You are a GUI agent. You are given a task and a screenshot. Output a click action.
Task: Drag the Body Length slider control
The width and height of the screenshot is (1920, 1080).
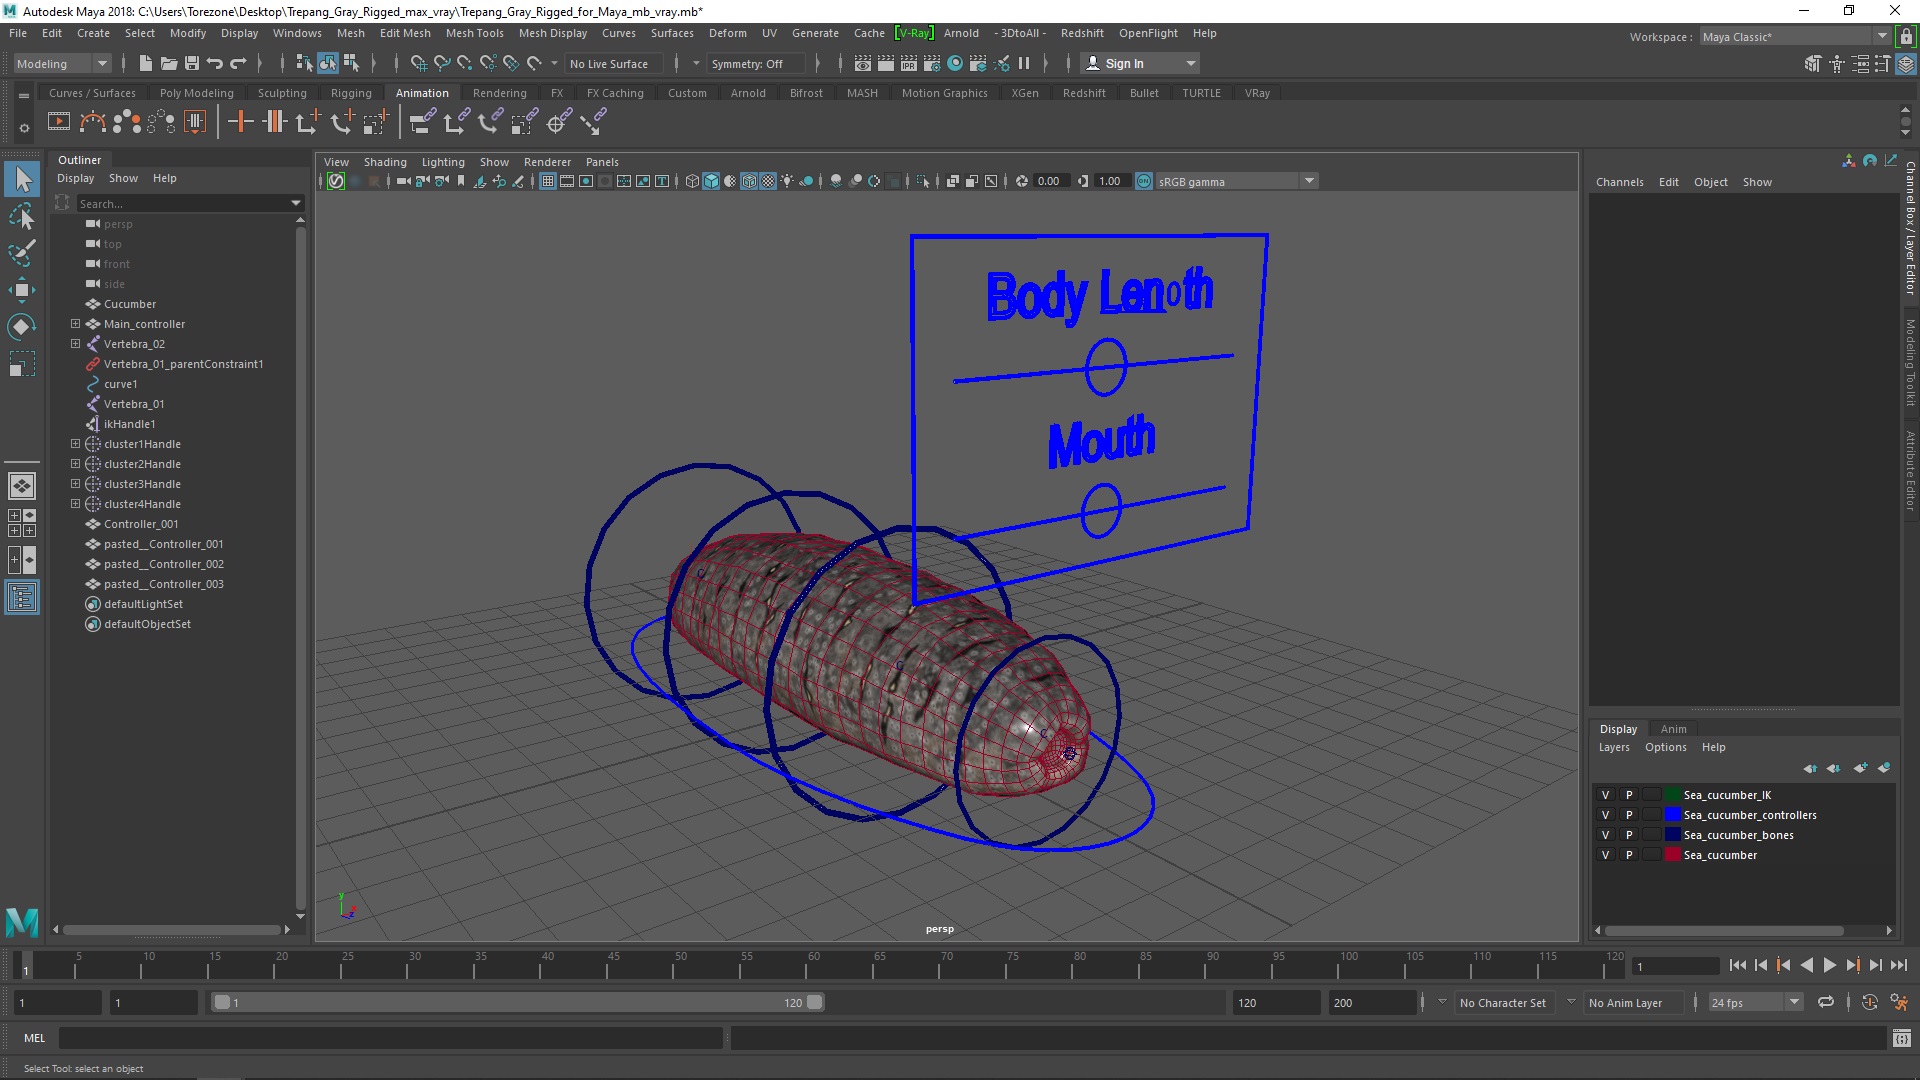pos(1105,368)
